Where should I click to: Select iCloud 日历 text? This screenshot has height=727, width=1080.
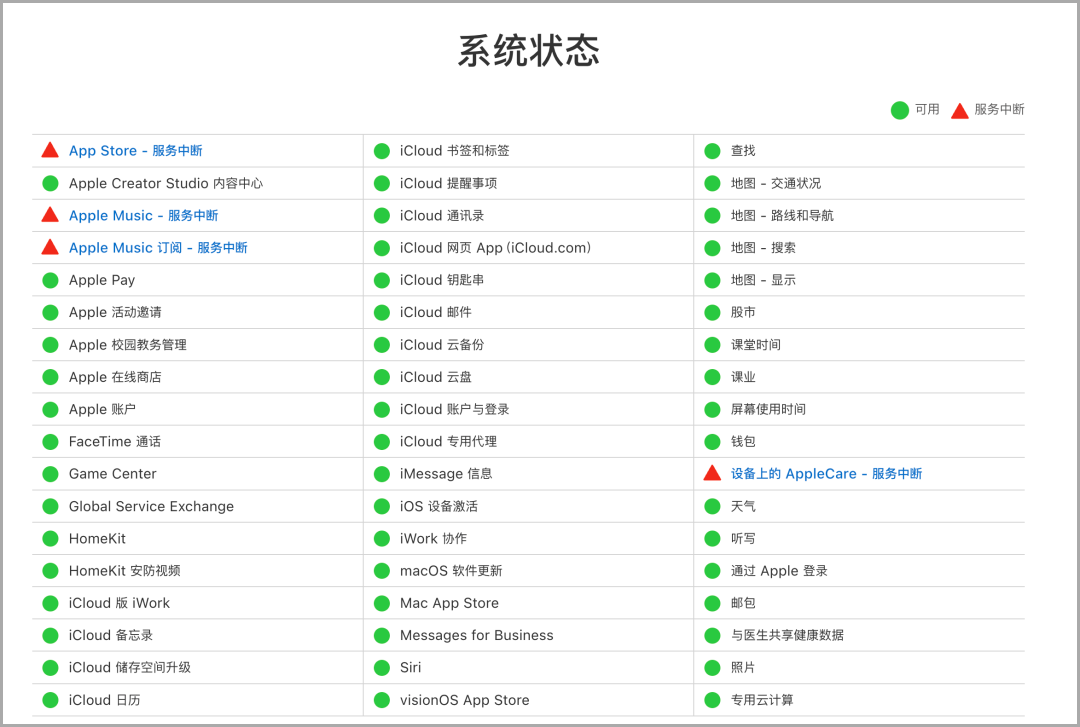click(x=105, y=700)
